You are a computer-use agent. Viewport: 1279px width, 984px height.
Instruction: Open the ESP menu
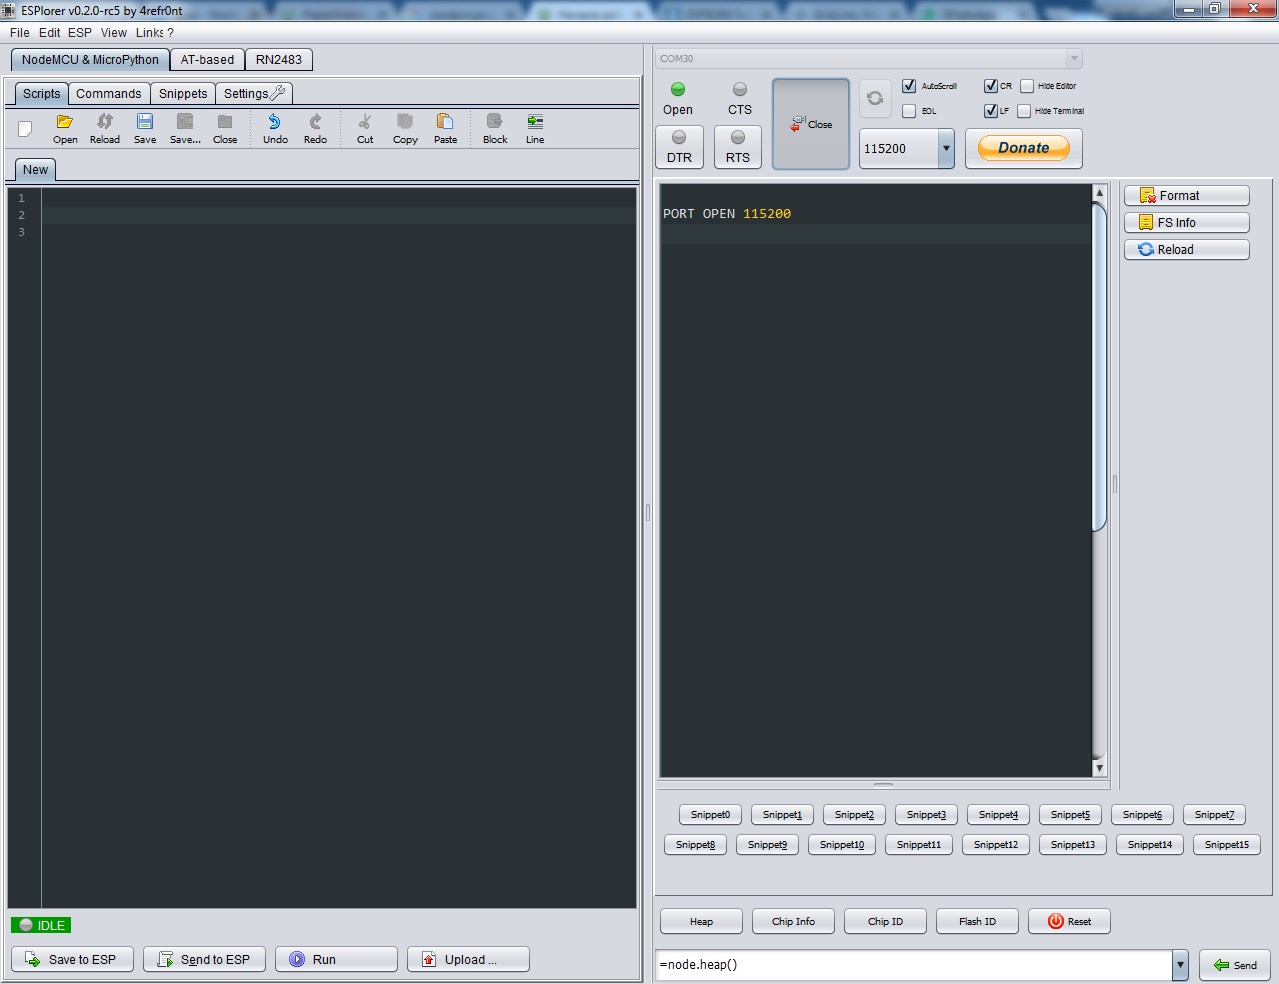79,32
